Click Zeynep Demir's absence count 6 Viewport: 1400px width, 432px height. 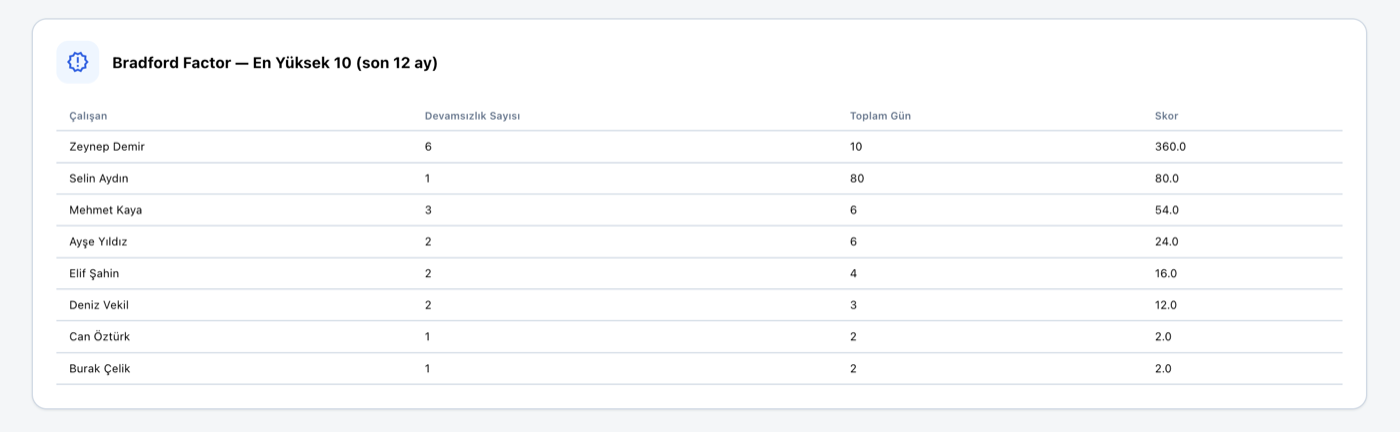tap(428, 147)
